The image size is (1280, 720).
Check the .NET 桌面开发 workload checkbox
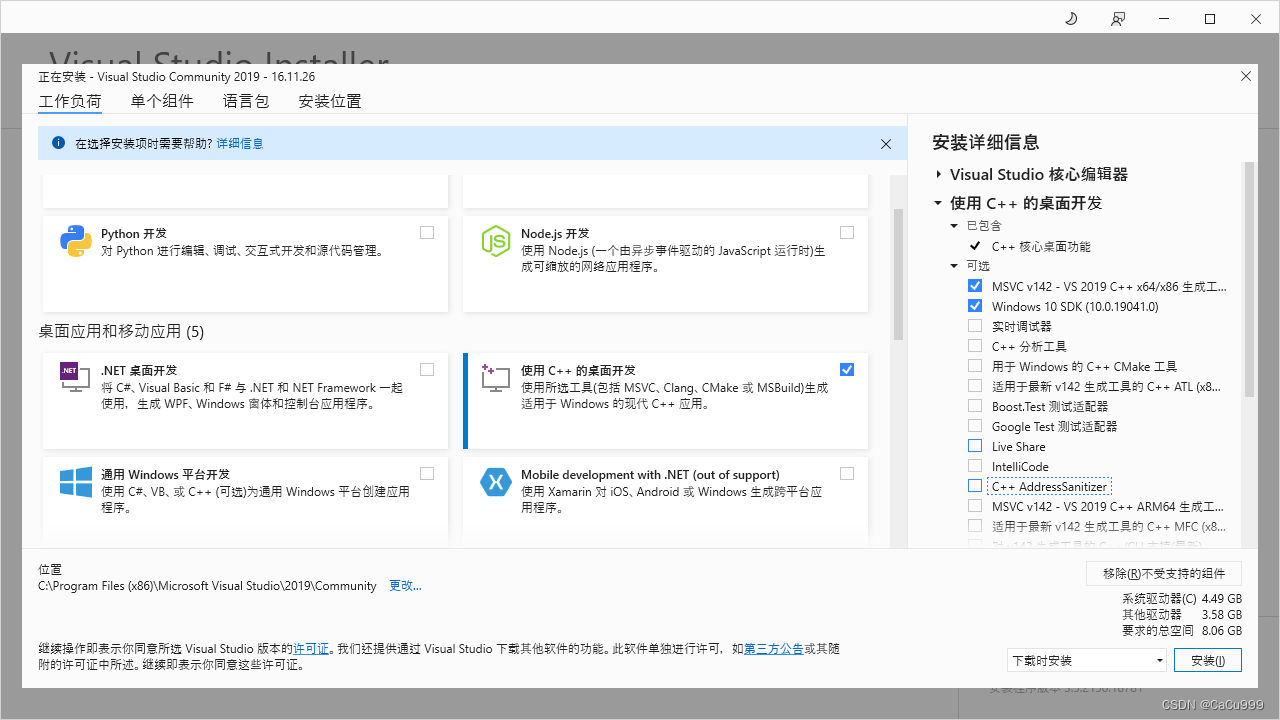tap(427, 369)
